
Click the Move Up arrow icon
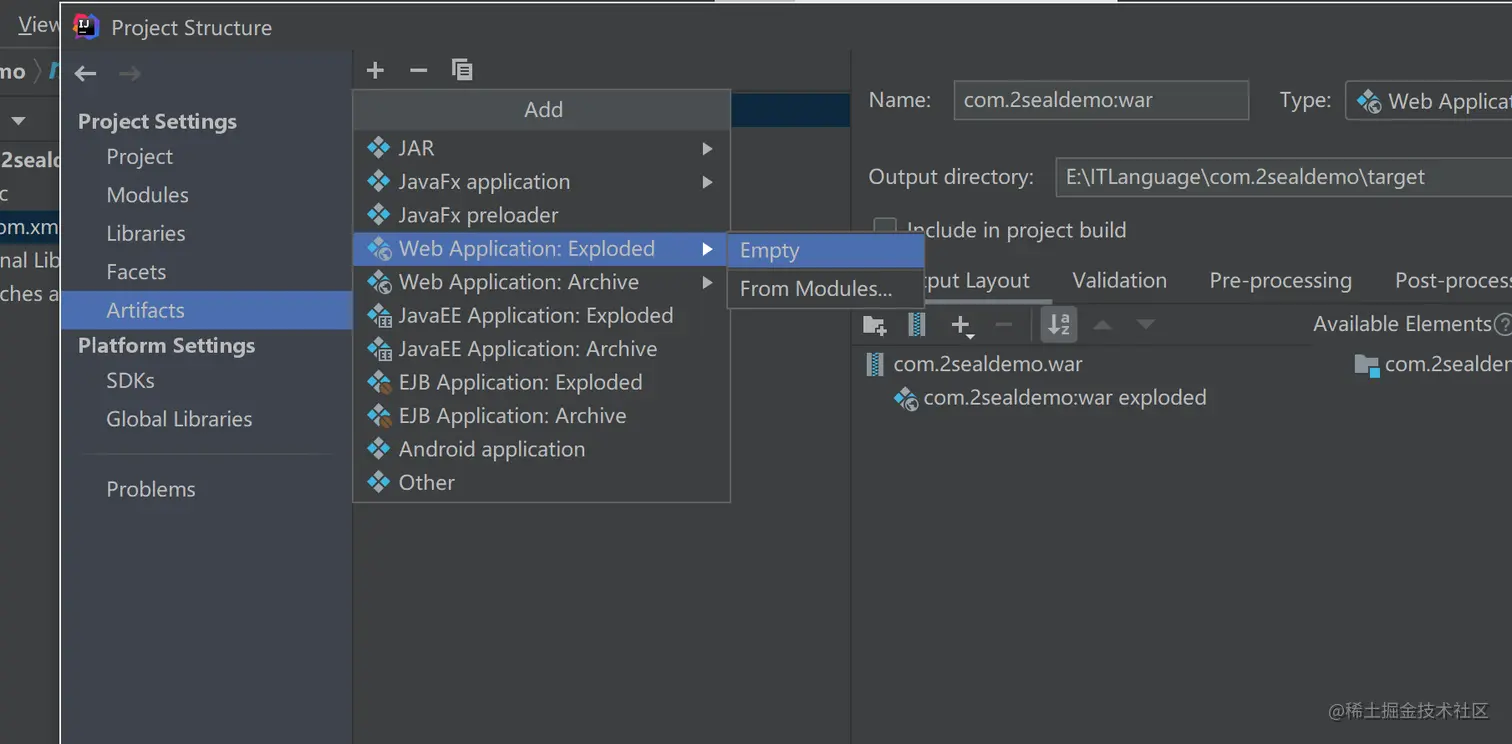point(1102,325)
